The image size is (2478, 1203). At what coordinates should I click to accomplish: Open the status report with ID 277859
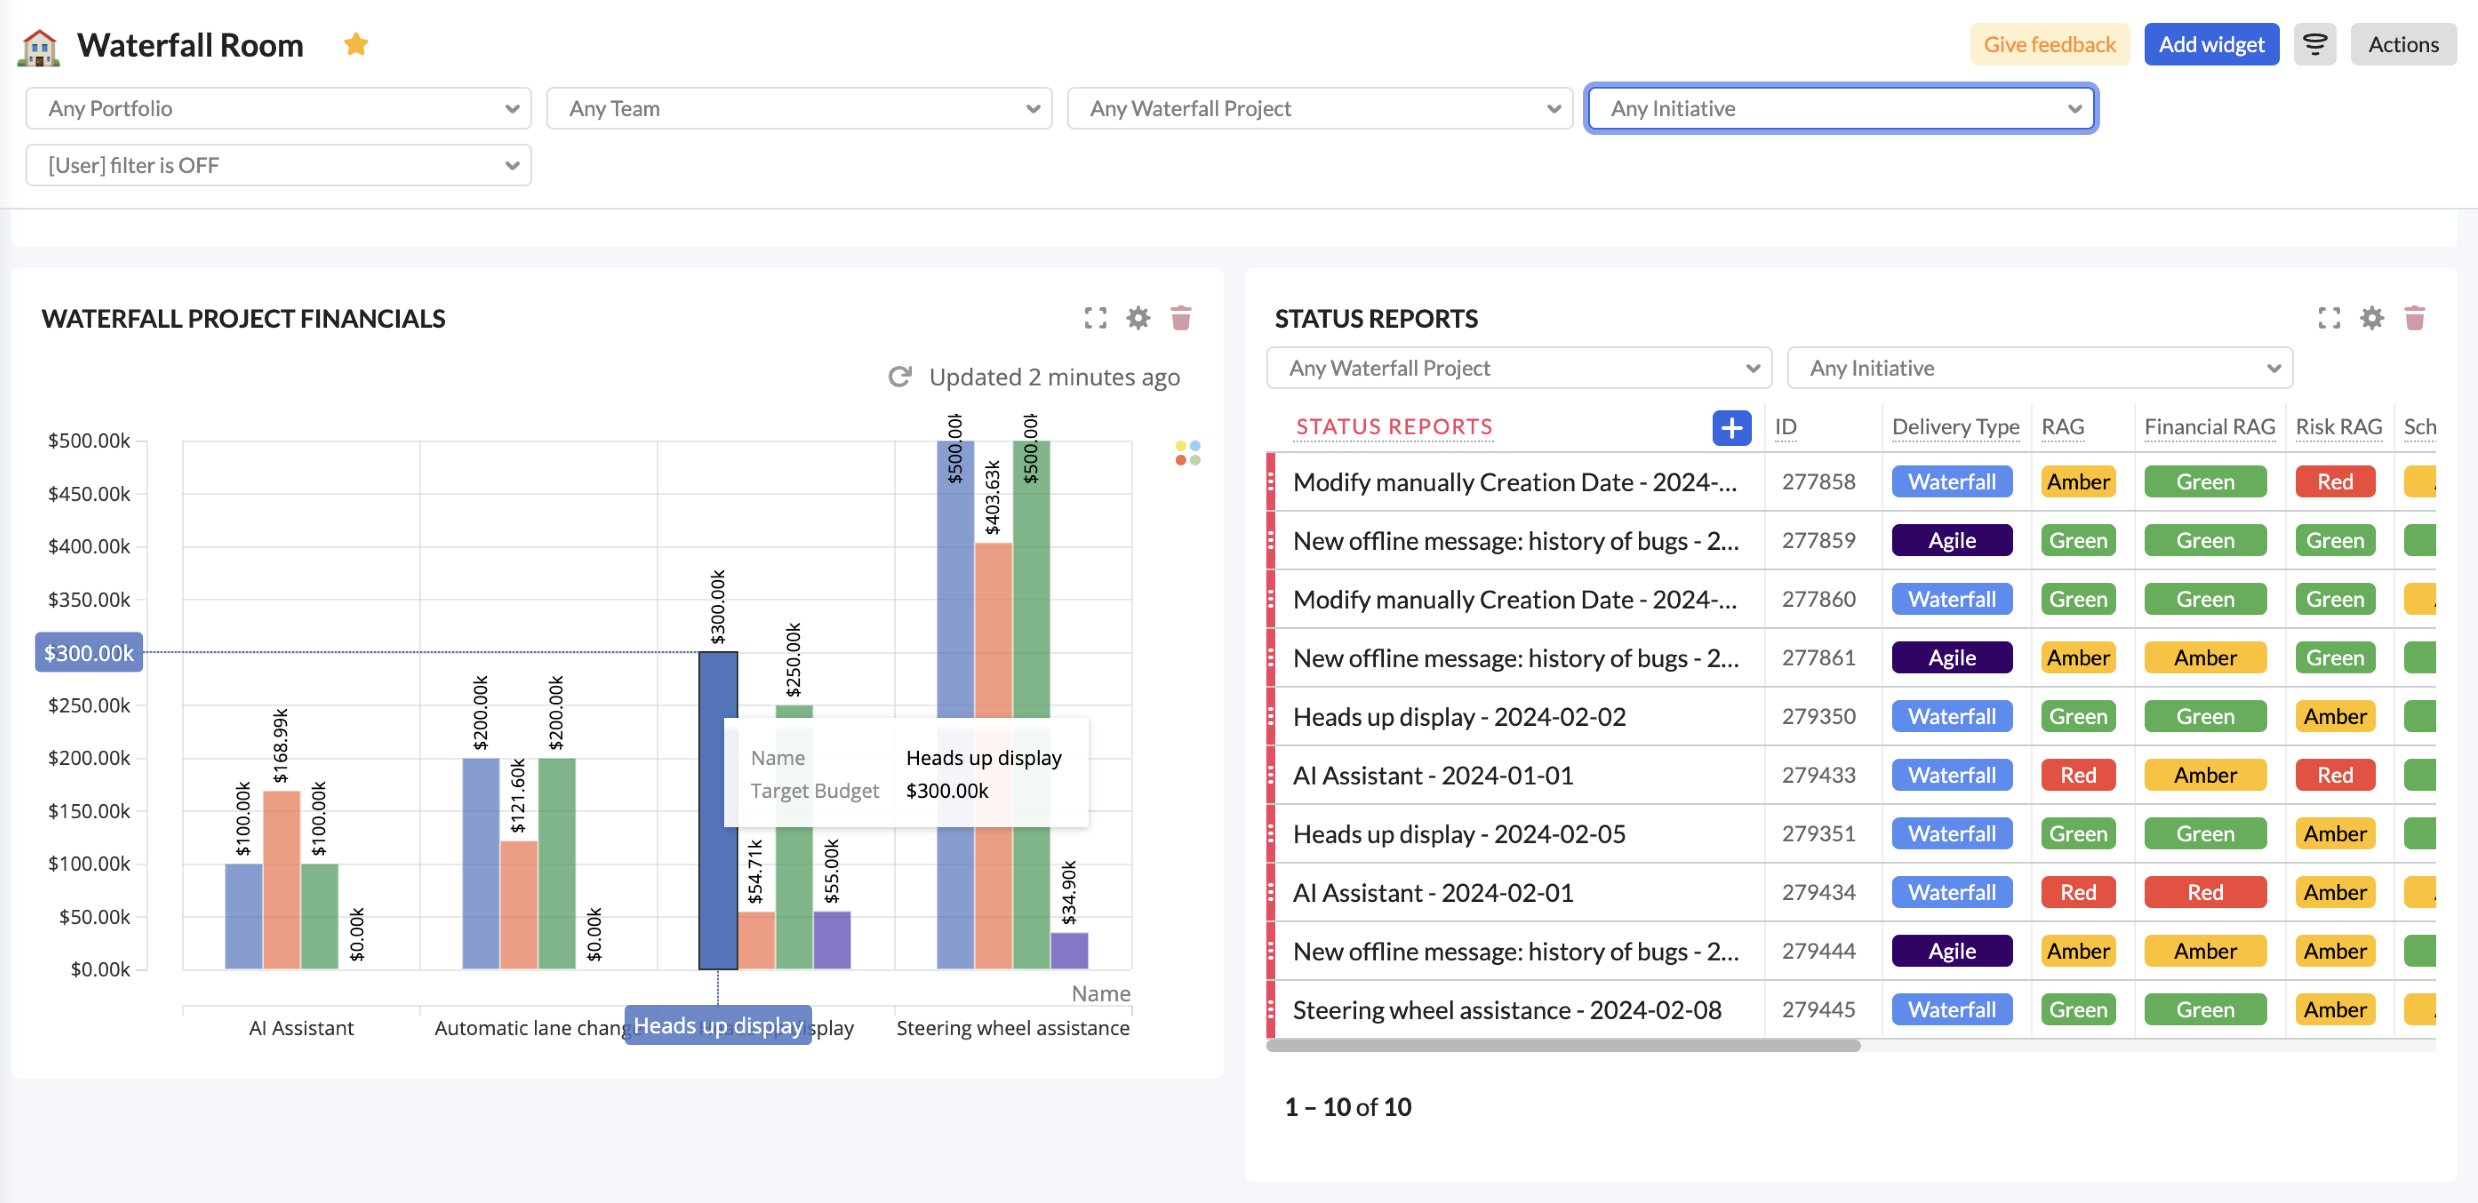coord(1516,541)
